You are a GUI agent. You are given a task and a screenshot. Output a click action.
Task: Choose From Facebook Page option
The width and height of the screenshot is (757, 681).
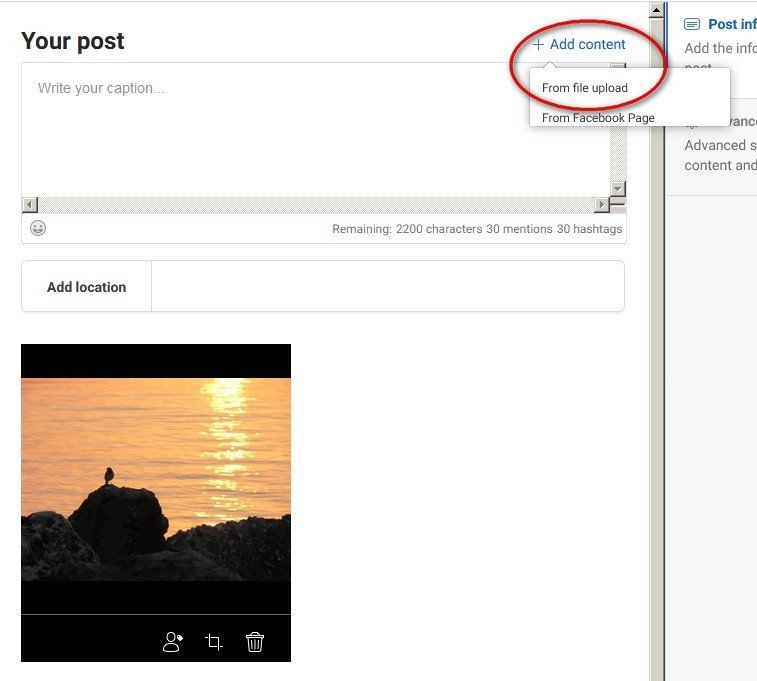[x=598, y=118]
